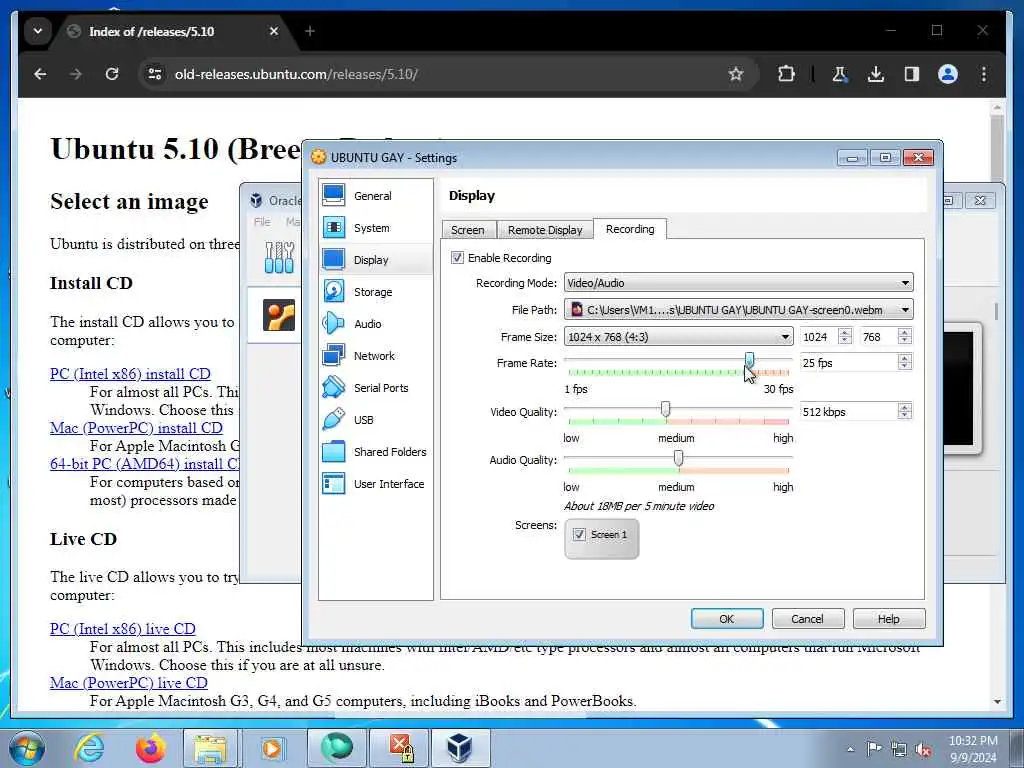The width and height of the screenshot is (1024, 768).
Task: View site information icon in address bar
Action: [x=155, y=74]
